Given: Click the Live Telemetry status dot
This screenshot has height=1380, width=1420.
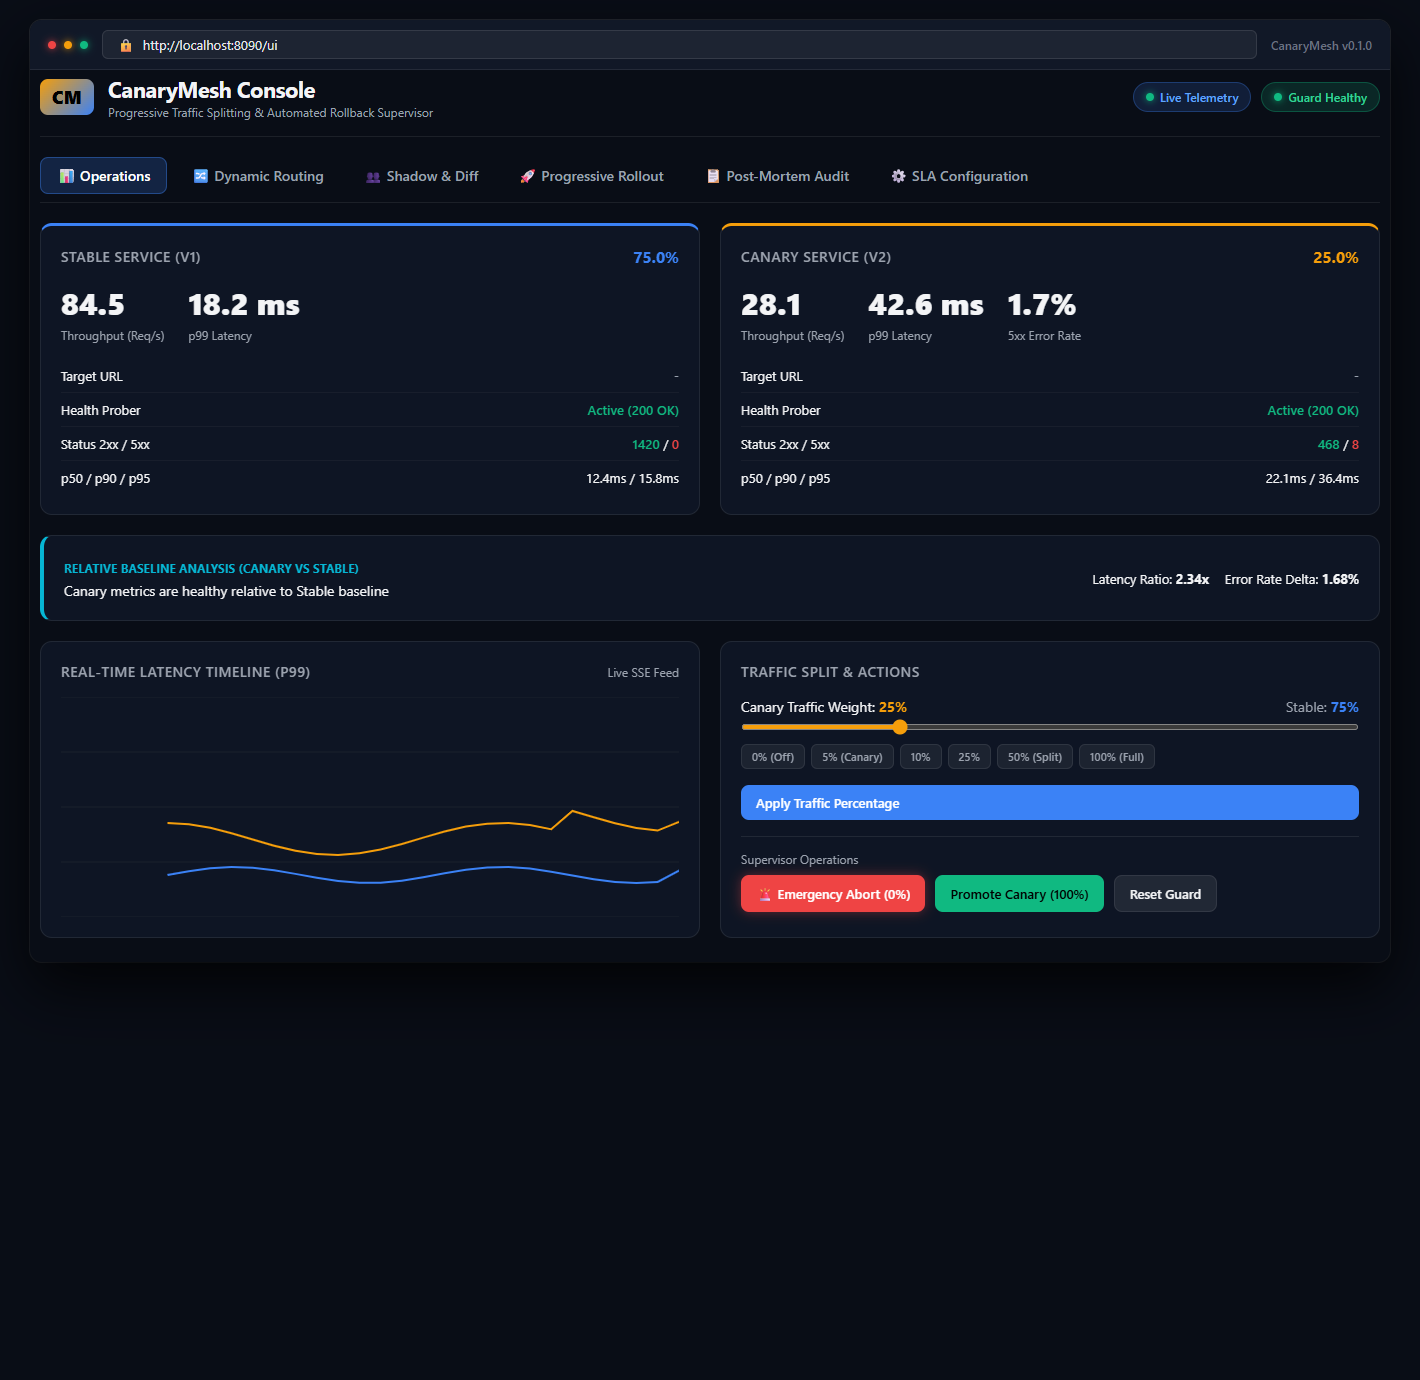Looking at the screenshot, I should [1150, 98].
